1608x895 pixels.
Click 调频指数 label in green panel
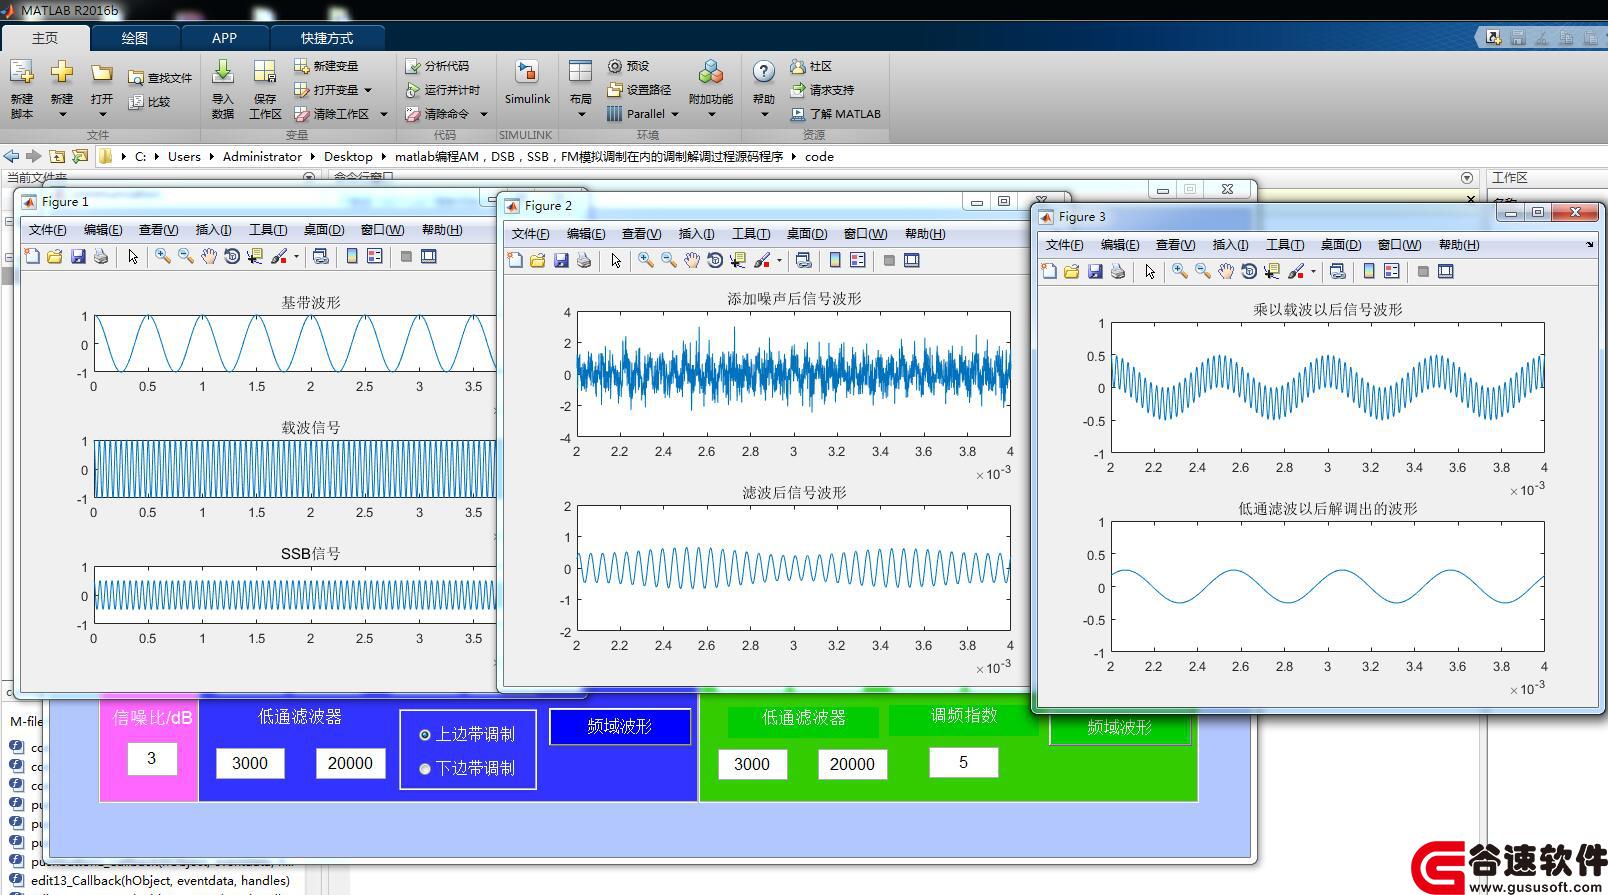pyautogui.click(x=964, y=716)
